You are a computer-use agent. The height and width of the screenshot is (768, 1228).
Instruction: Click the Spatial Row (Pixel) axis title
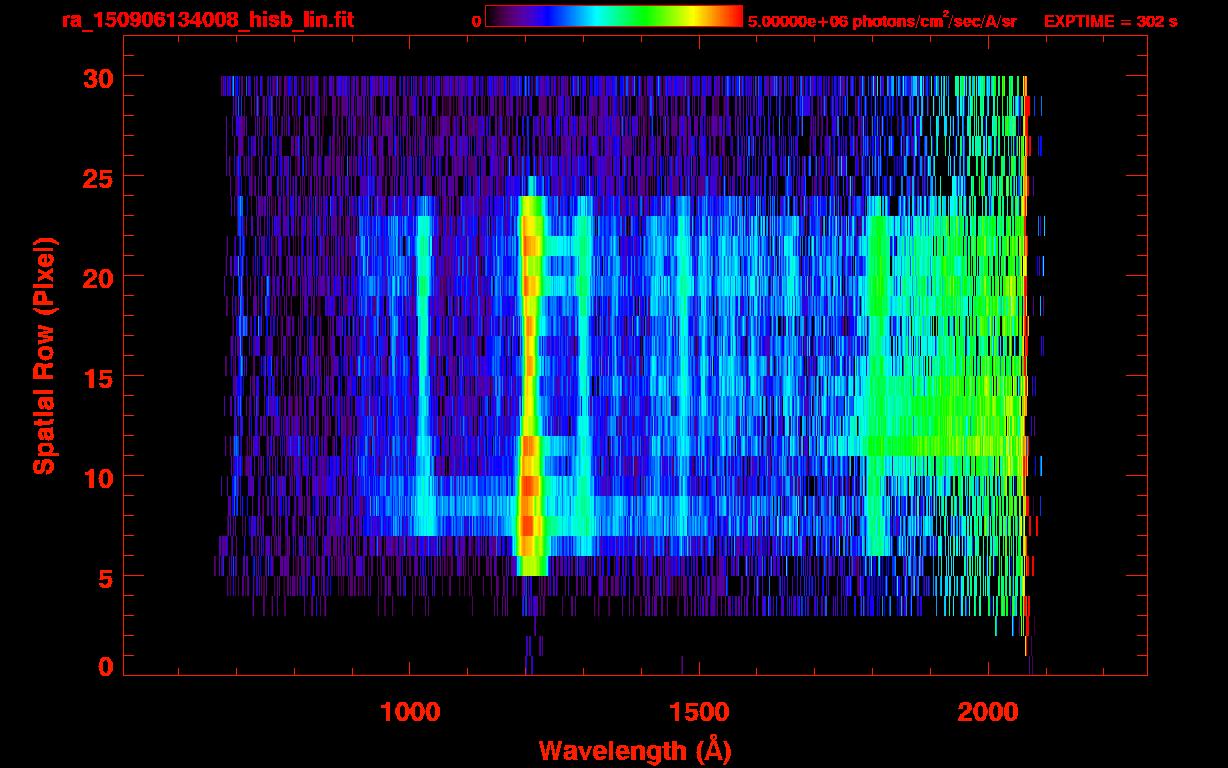click(43, 355)
